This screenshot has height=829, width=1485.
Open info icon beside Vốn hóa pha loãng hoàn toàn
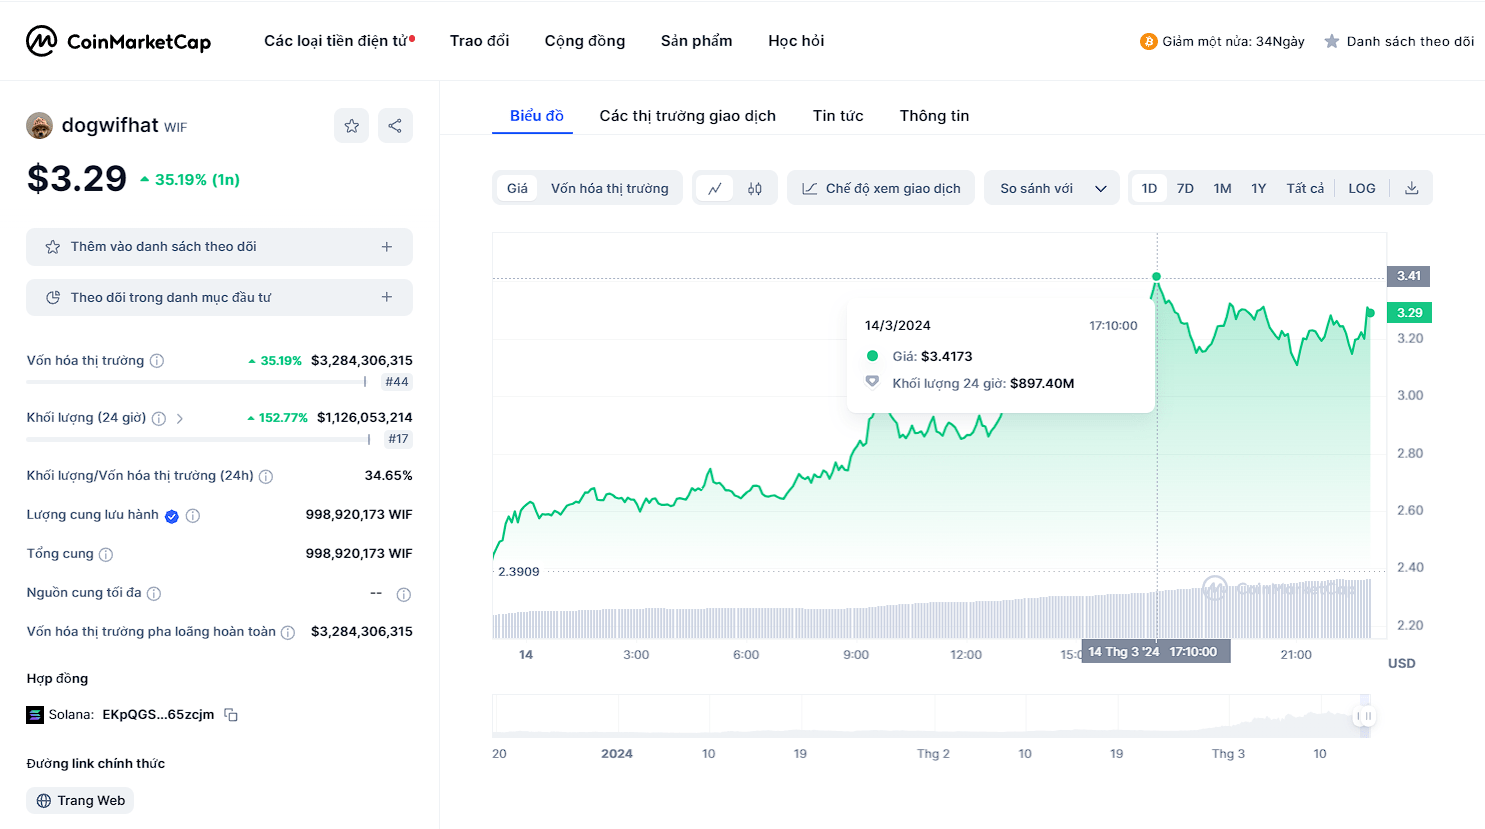[x=288, y=633]
